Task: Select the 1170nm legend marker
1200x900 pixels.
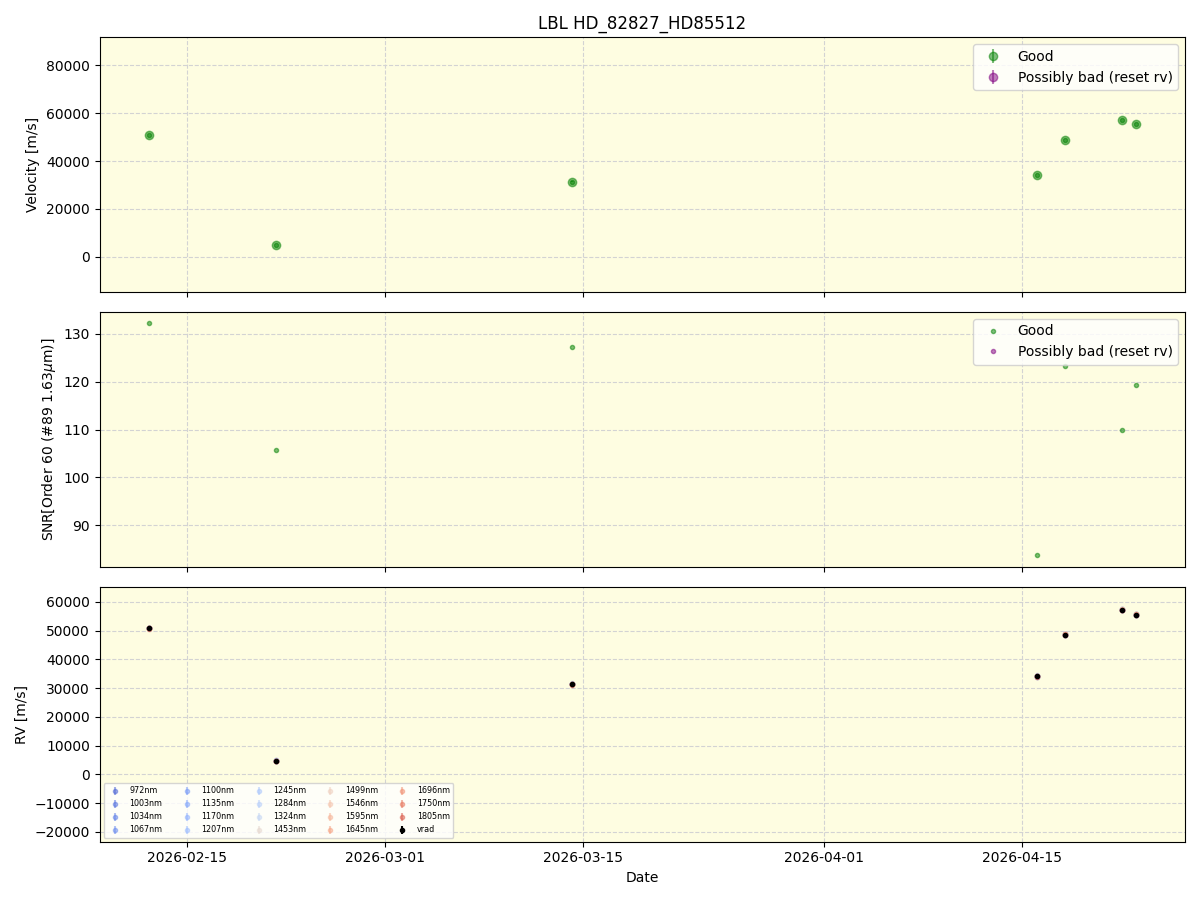Action: pos(187,817)
